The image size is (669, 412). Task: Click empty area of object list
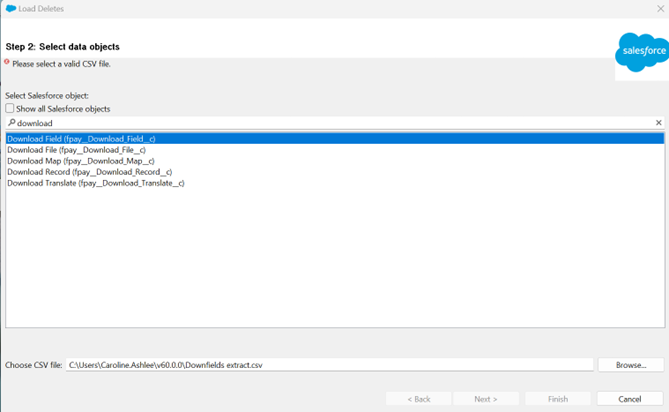pyautogui.click(x=335, y=260)
